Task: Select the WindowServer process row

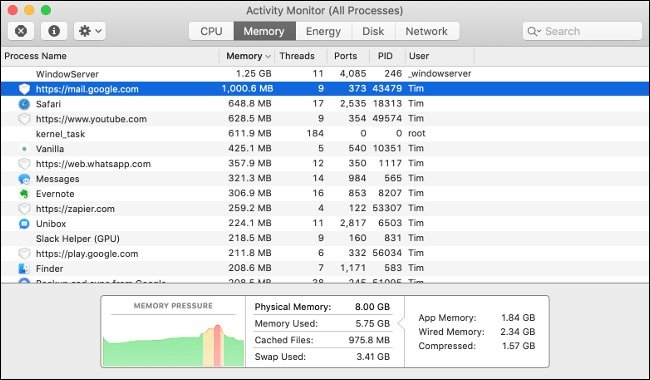Action: 325,74
